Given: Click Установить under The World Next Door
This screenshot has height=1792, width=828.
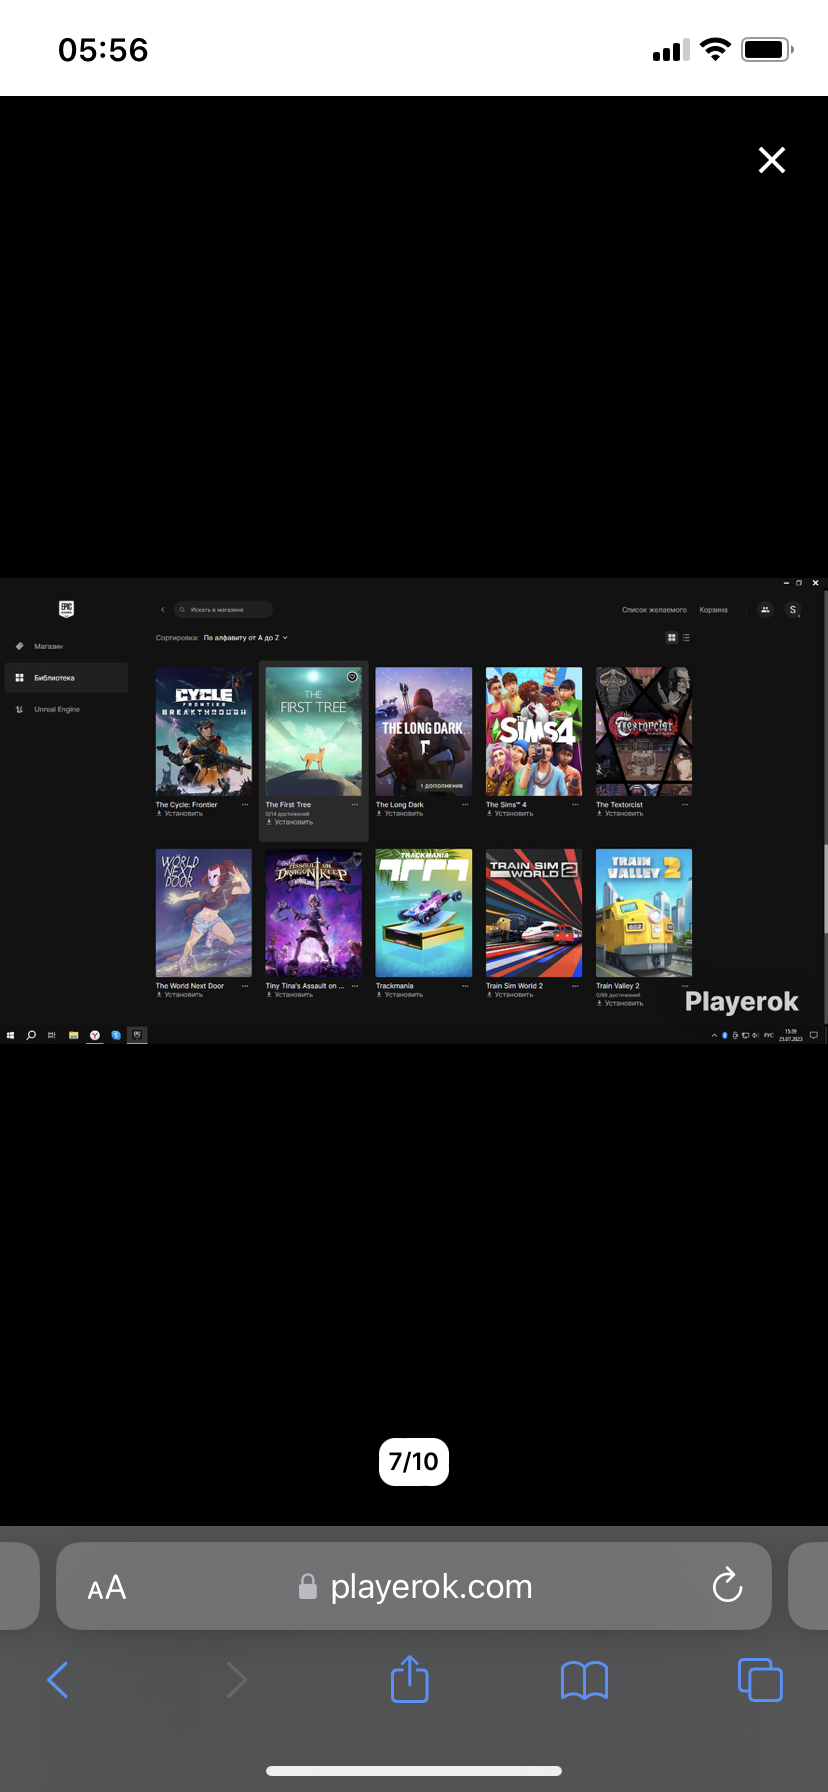Looking at the screenshot, I should (180, 995).
